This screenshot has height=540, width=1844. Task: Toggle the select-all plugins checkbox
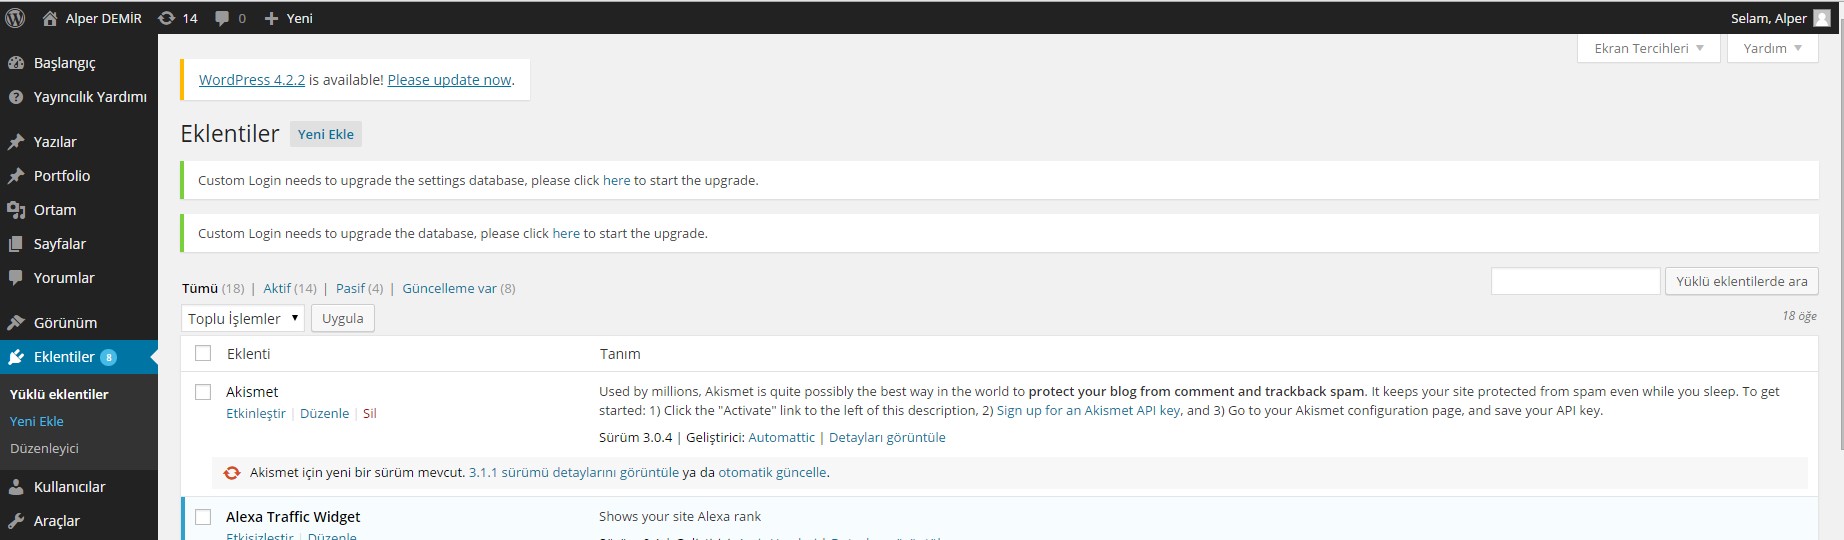pyautogui.click(x=203, y=353)
